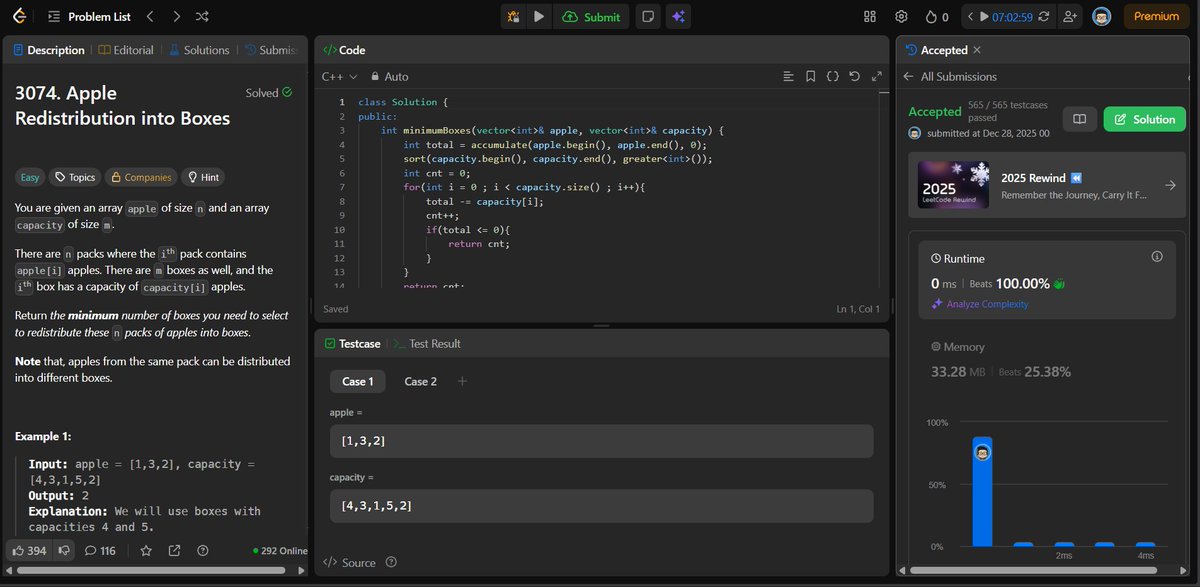Click the tallest bar in the runtime chart
1200x587 pixels.
(x=982, y=491)
